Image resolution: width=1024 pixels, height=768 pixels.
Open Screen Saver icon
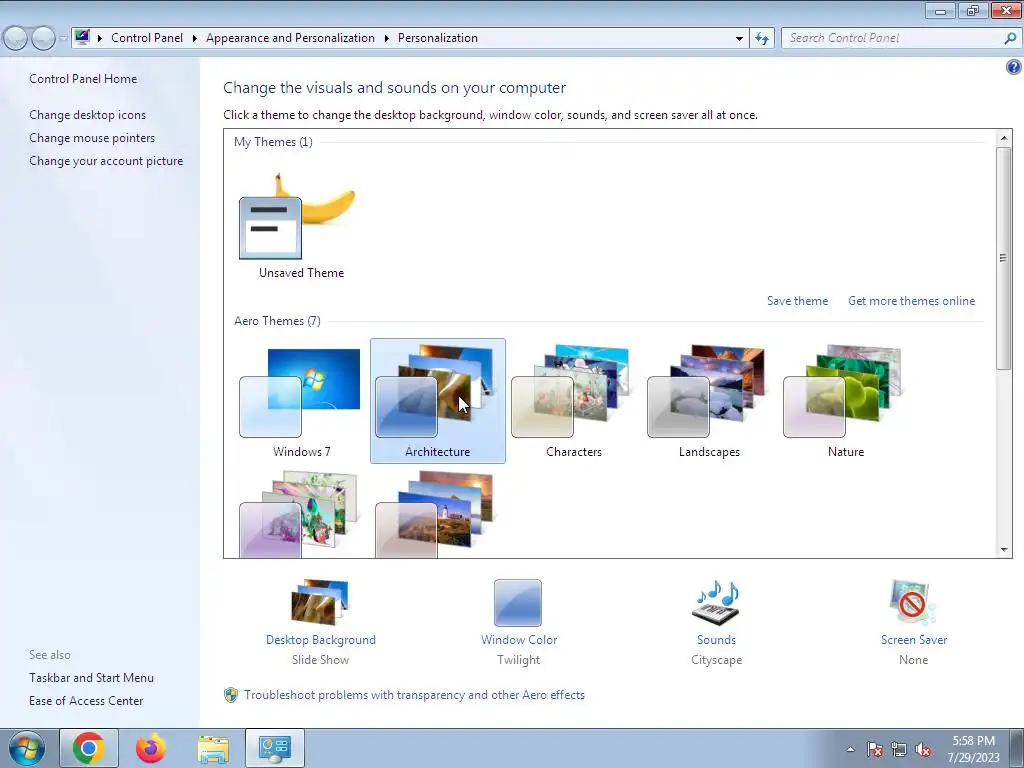913,603
